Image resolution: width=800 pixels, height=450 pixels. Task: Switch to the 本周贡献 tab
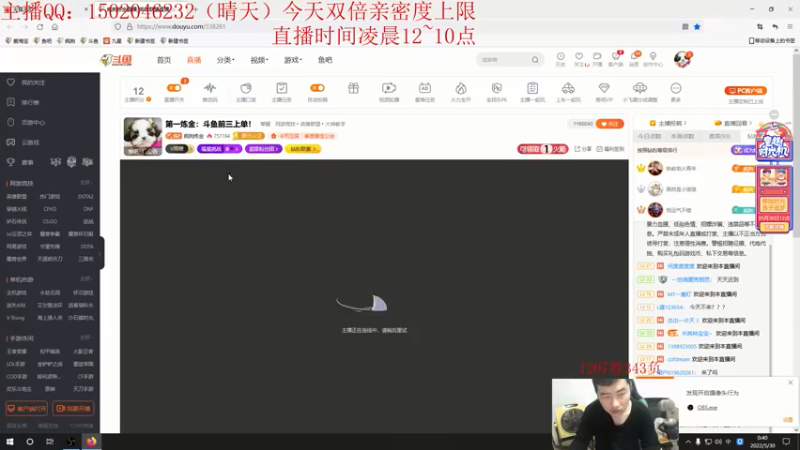(x=683, y=136)
